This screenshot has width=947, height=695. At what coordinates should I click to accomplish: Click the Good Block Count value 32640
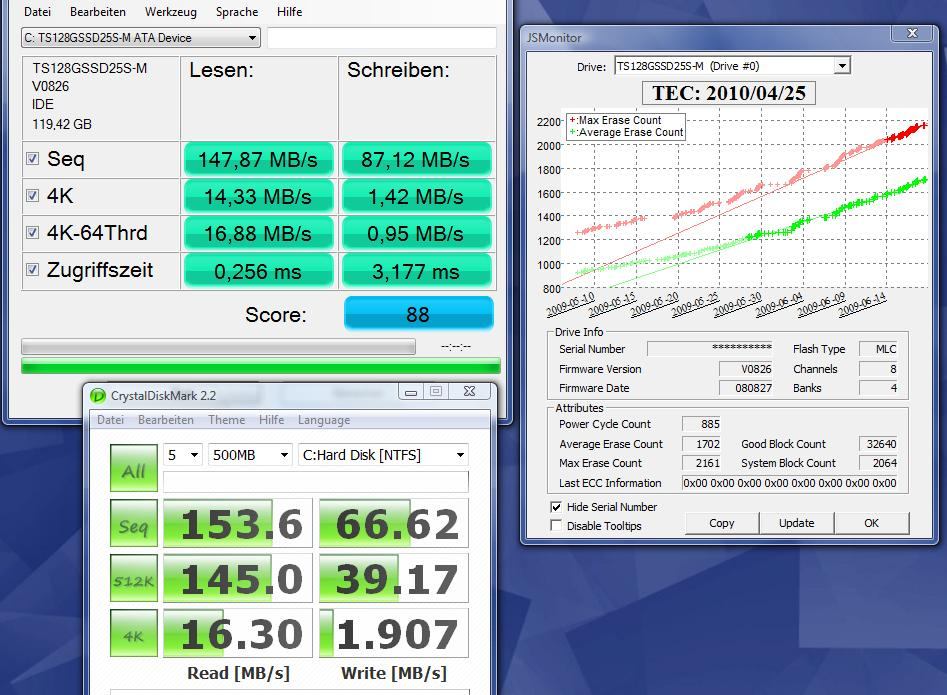pyautogui.click(x=878, y=444)
